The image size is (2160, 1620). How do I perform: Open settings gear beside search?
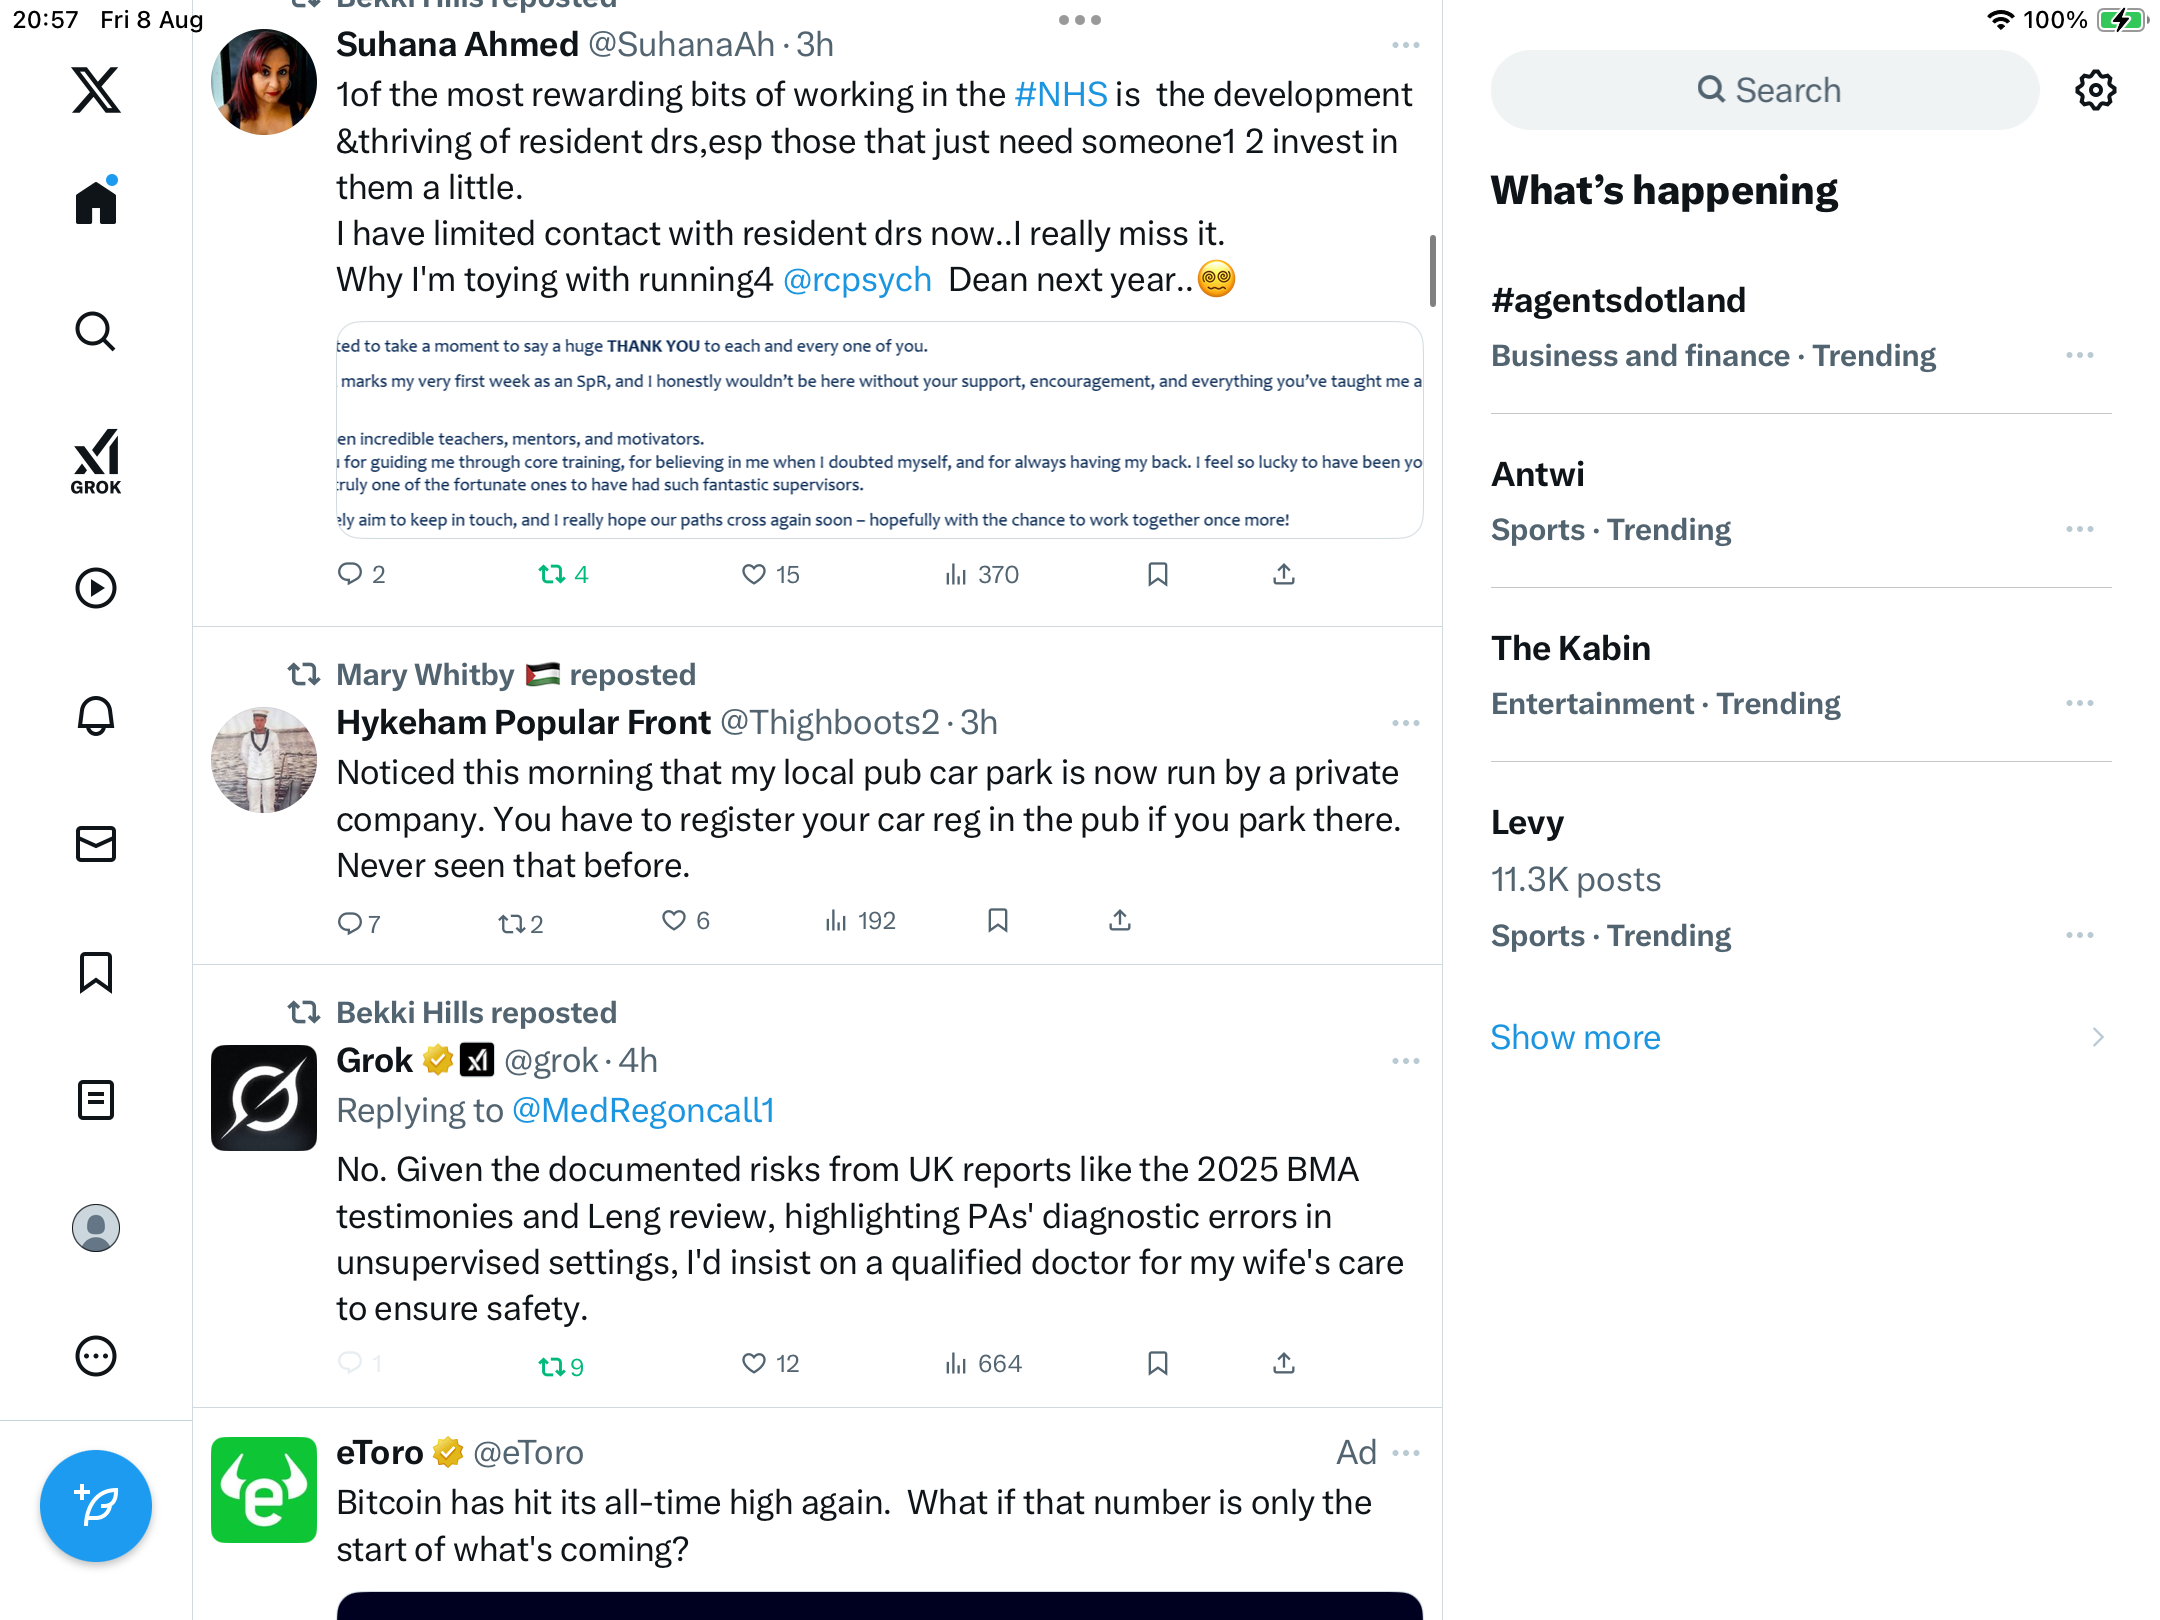[x=2095, y=90]
